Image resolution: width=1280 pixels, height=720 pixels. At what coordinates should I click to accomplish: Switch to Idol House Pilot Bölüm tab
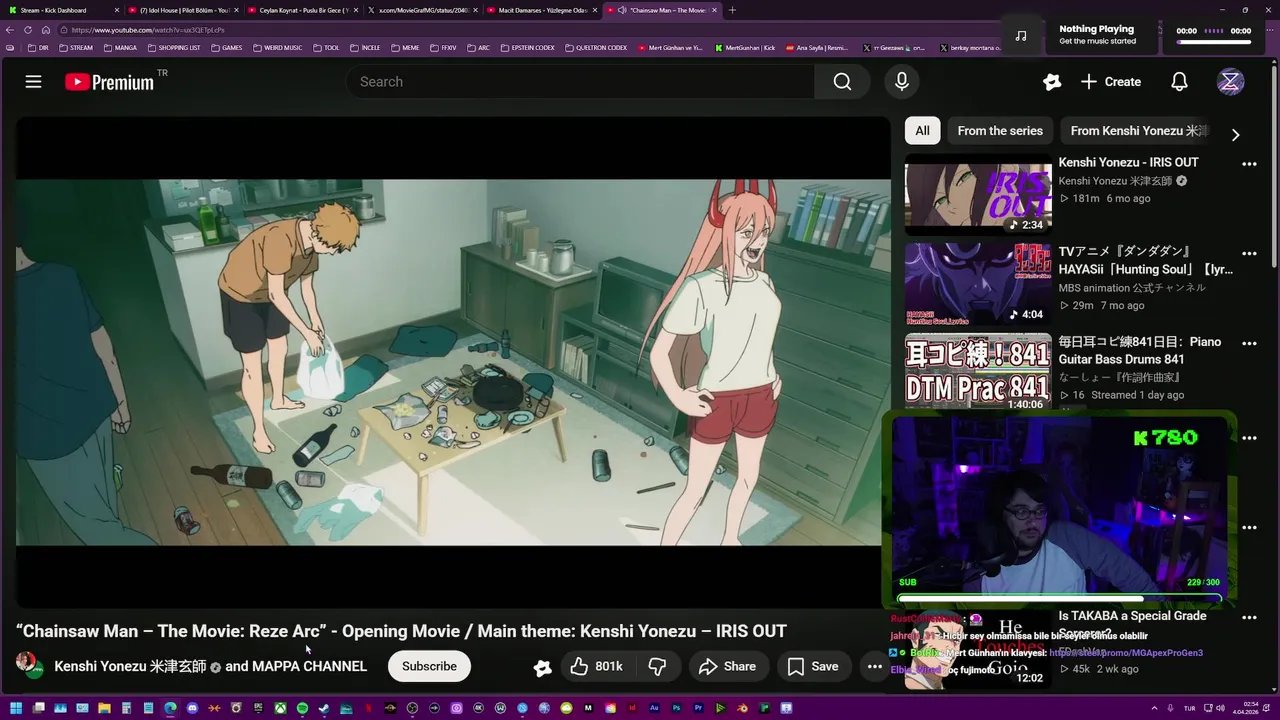click(183, 10)
